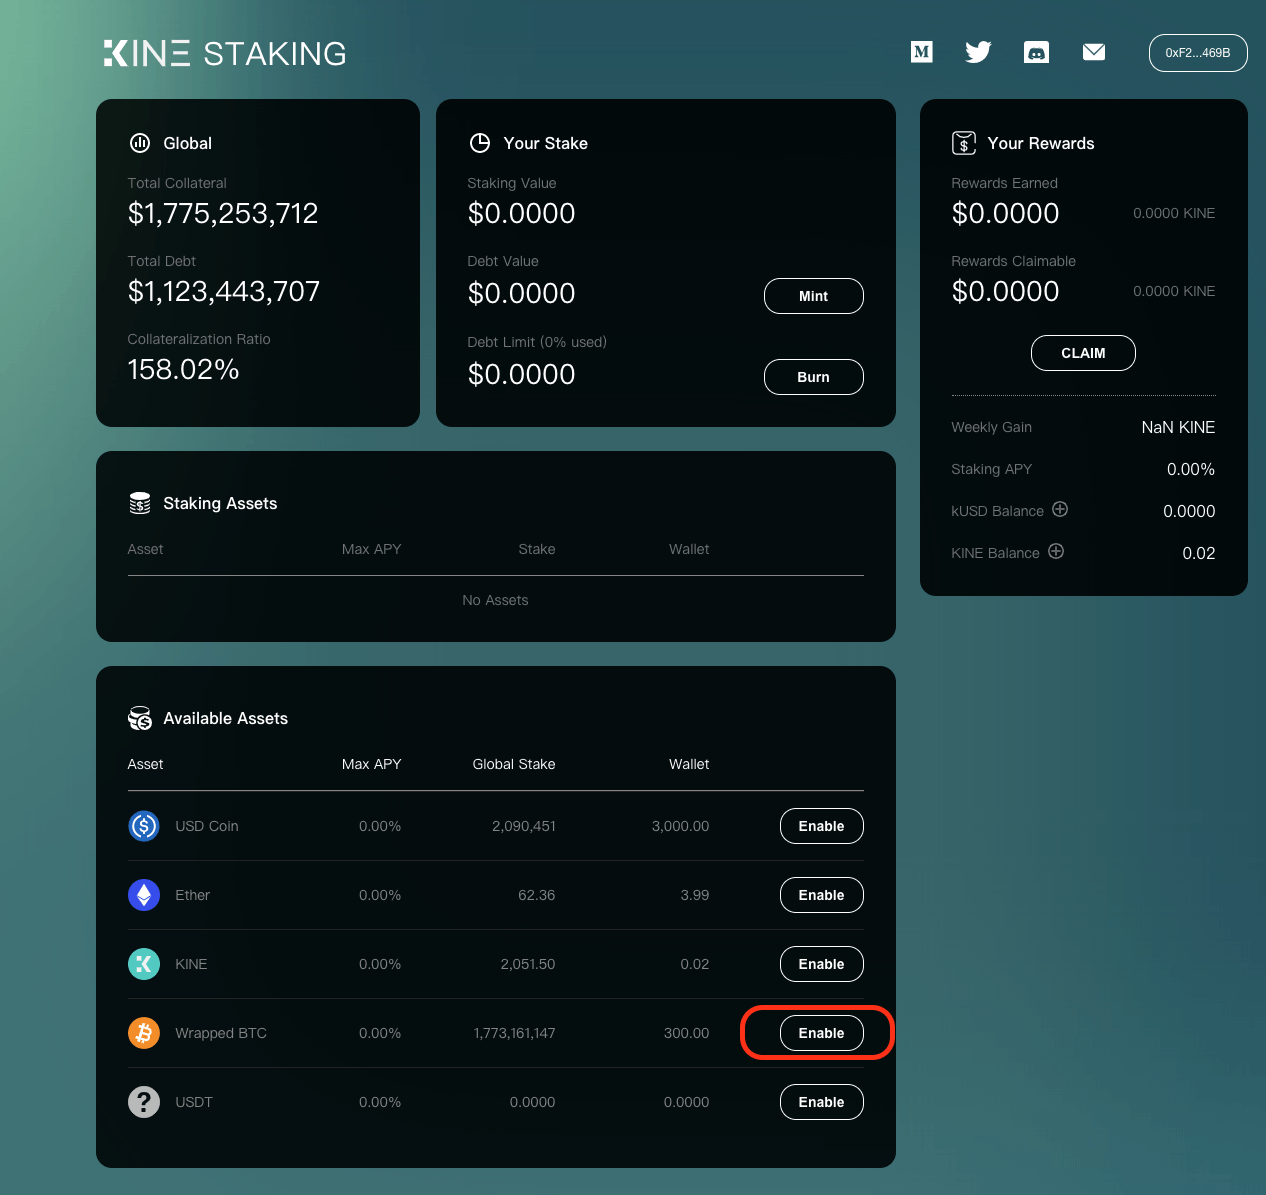Click the Wrapped BTC token icon
This screenshot has height=1195, width=1266.
[x=144, y=1033]
